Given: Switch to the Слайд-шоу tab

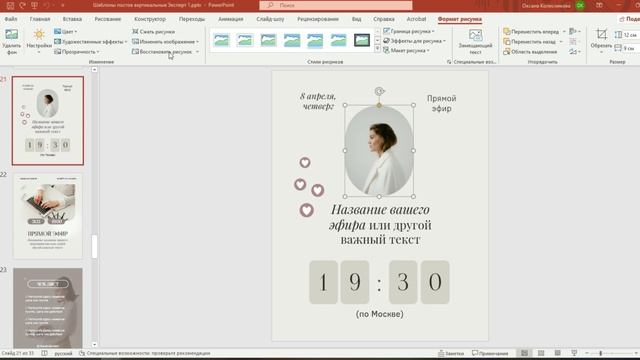Looking at the screenshot, I should [x=270, y=19].
